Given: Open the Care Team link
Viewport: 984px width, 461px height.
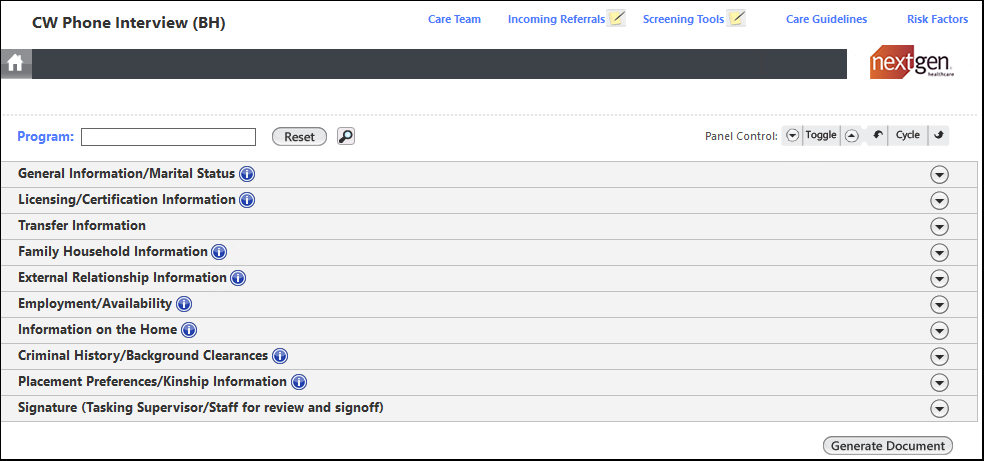Looking at the screenshot, I should (454, 19).
